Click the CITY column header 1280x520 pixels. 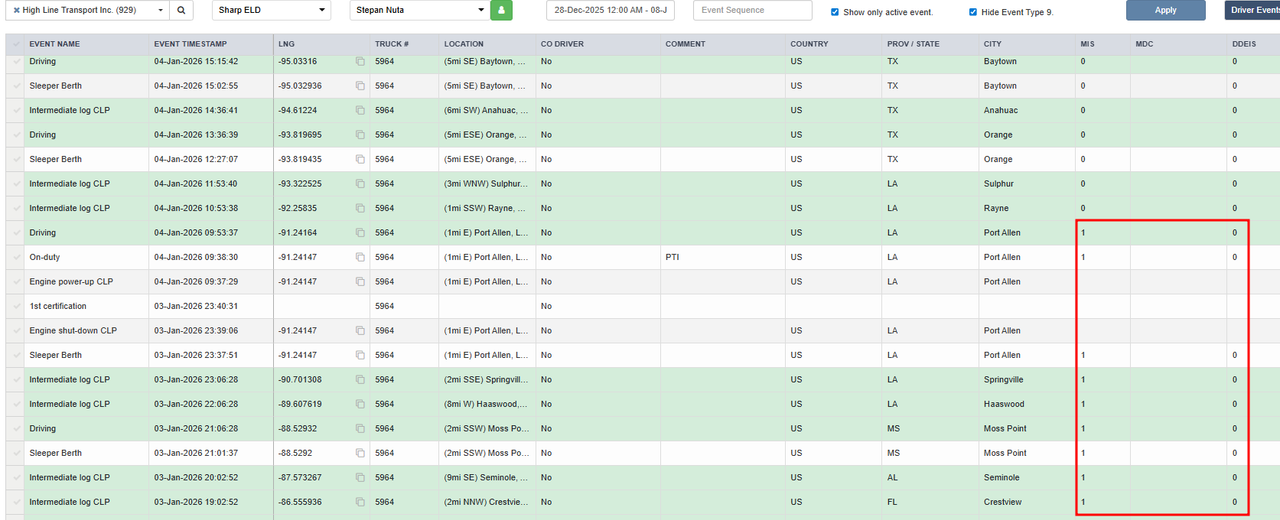(1027, 44)
